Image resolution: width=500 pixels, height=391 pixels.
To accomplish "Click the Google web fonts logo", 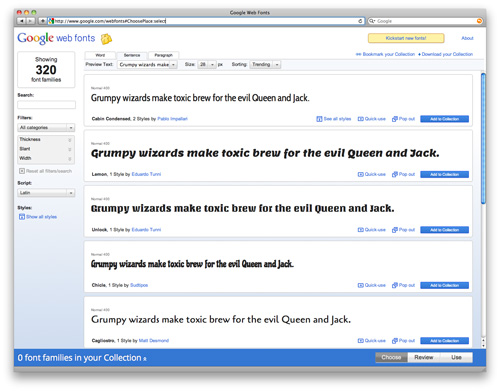I will pyautogui.click(x=56, y=38).
